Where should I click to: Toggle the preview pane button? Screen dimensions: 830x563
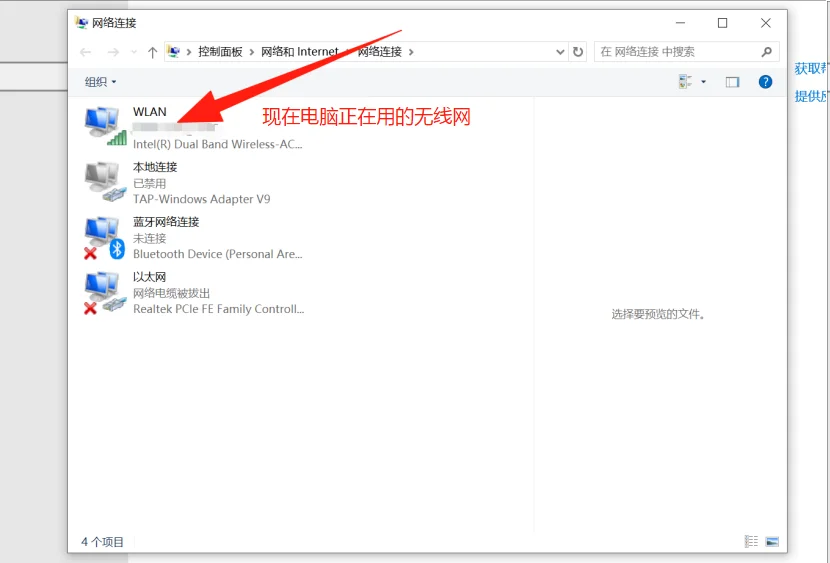point(732,82)
